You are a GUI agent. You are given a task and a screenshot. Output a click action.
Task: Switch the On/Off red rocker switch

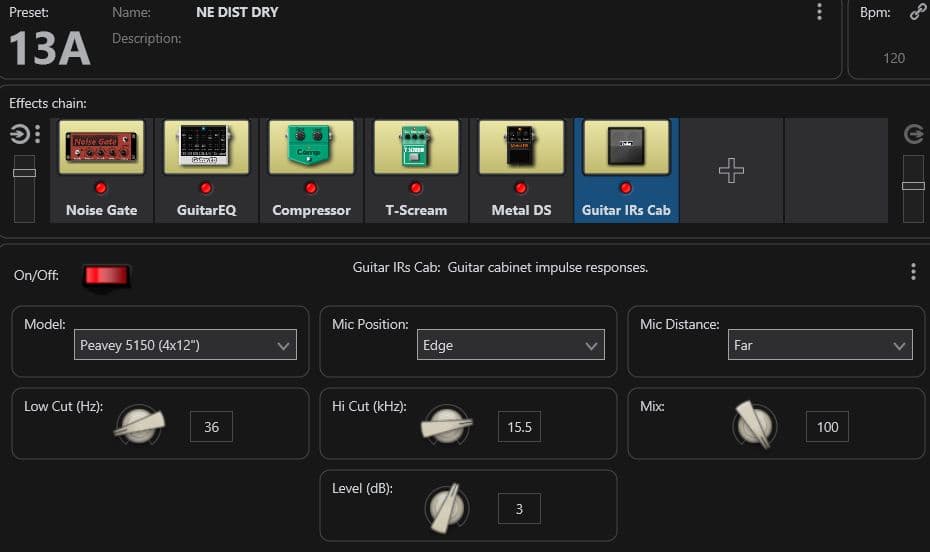pyautogui.click(x=106, y=276)
